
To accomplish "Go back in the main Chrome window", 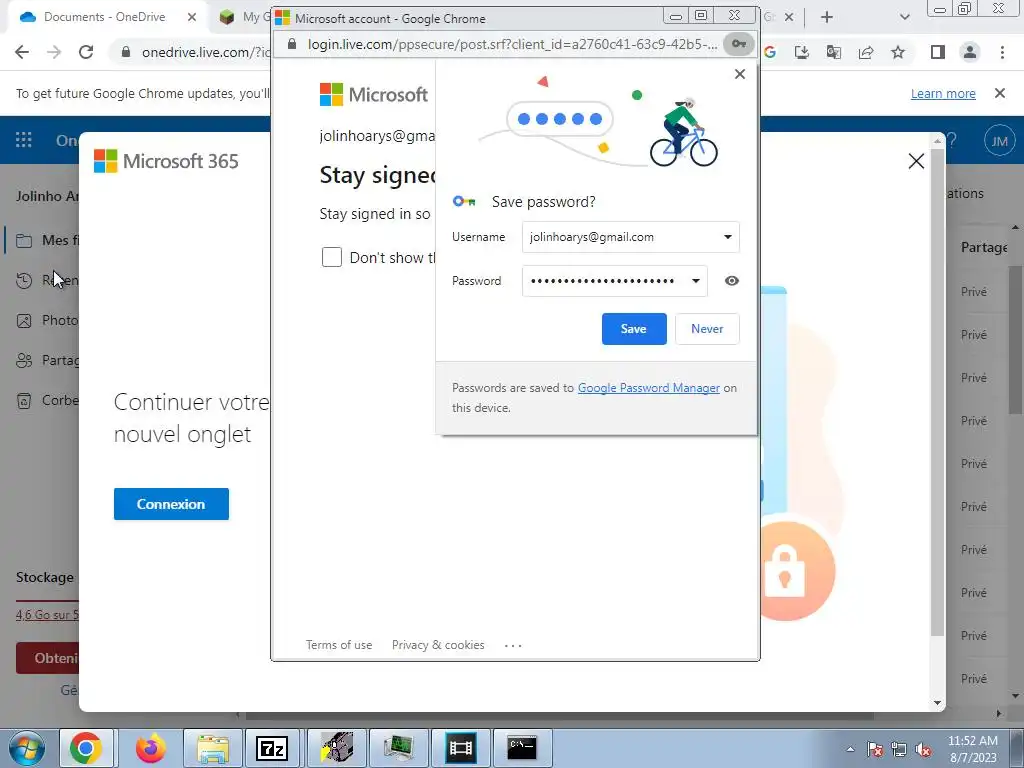I will pyautogui.click(x=22, y=52).
